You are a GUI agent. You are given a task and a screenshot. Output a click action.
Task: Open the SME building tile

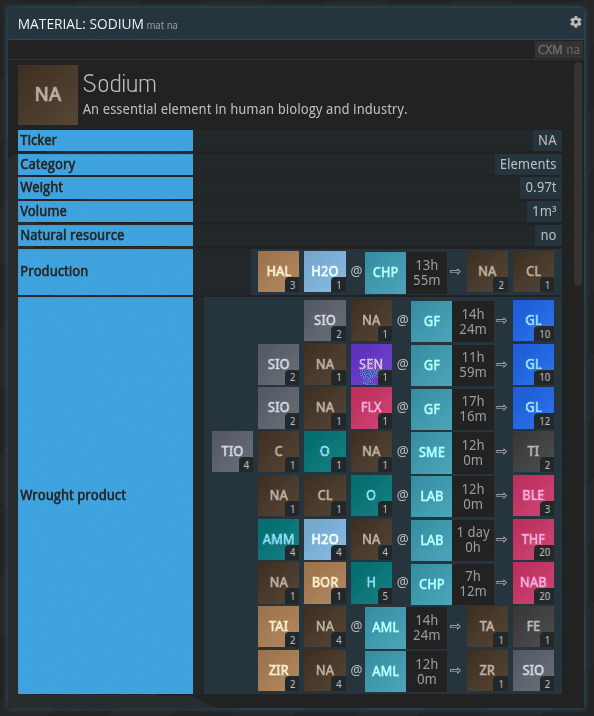[x=431, y=453]
